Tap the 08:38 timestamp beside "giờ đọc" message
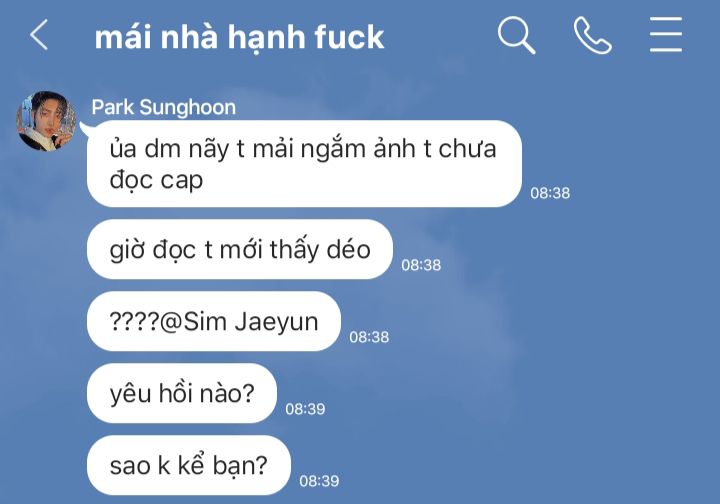 point(421,265)
